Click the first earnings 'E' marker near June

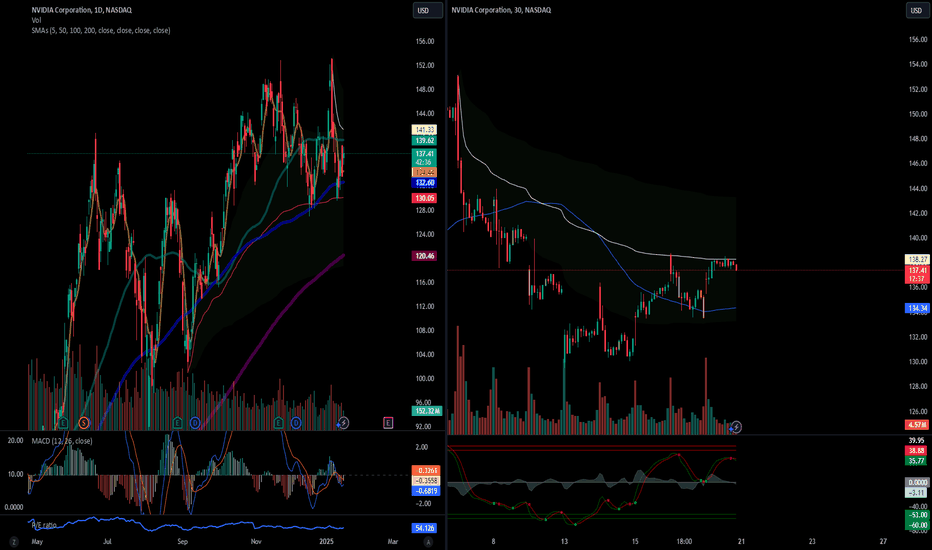point(63,423)
